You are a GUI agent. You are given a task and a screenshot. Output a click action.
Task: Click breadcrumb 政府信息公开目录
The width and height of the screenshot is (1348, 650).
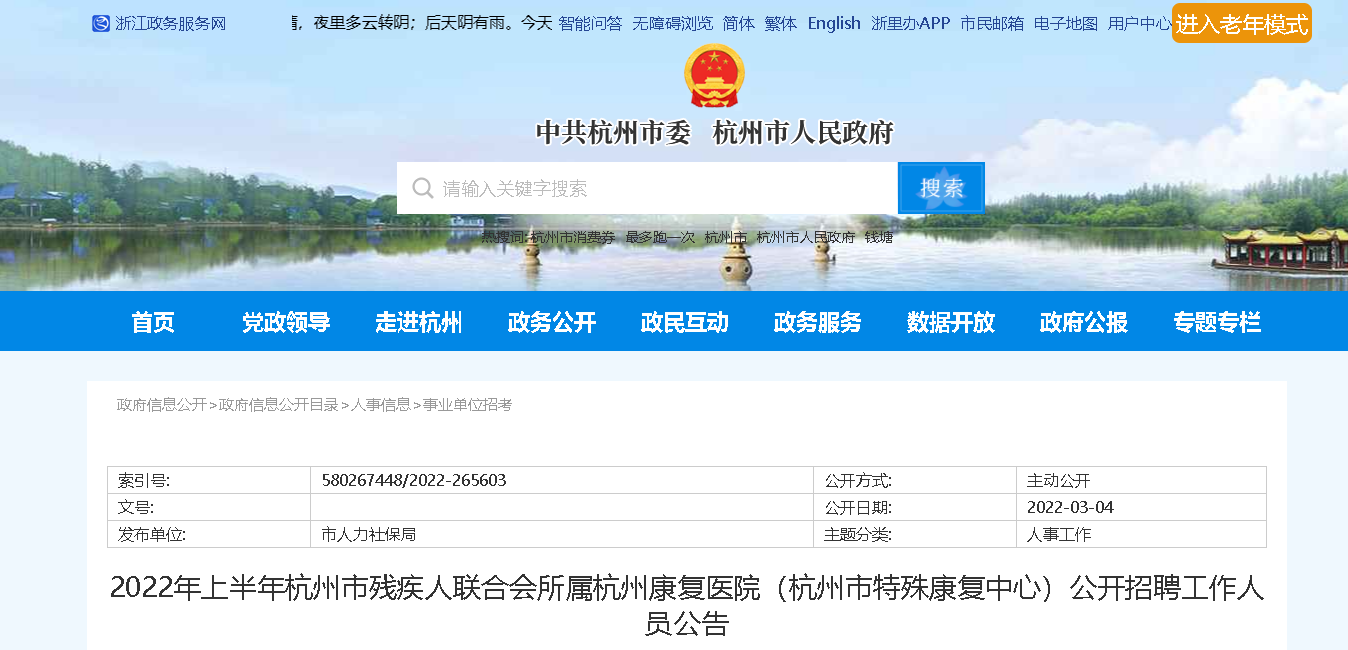[279, 405]
